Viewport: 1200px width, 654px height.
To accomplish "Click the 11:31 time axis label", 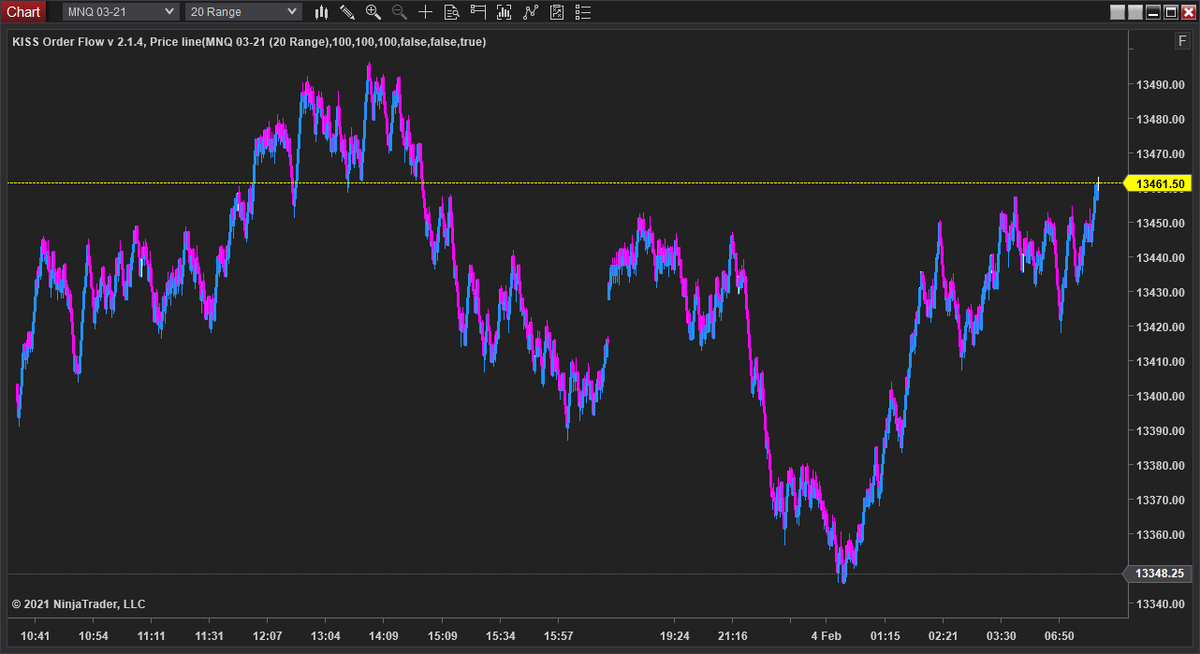I will 210,636.
